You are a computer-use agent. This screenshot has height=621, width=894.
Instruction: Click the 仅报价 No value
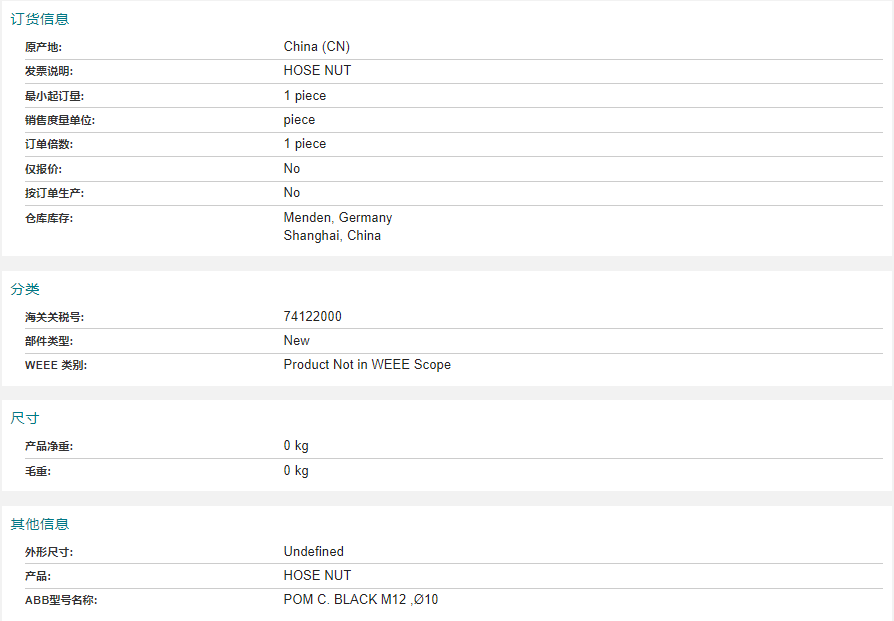(291, 168)
